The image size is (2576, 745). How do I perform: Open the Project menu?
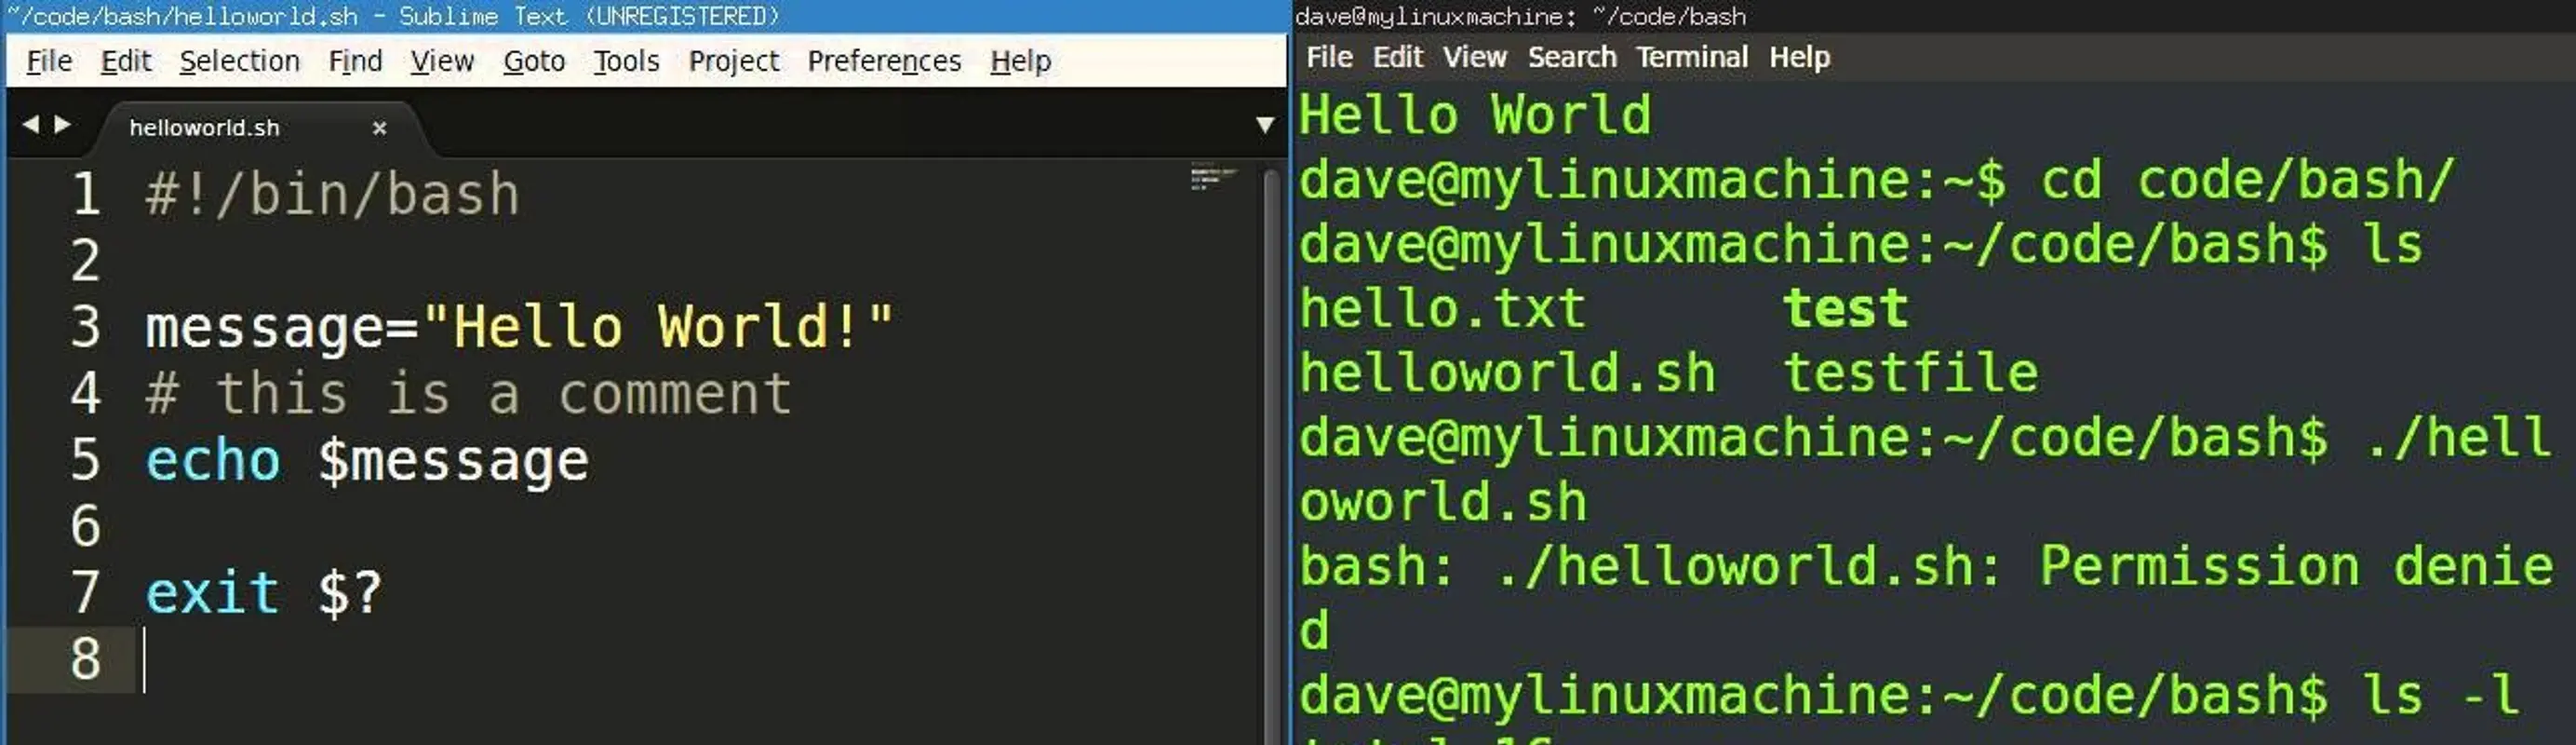733,61
